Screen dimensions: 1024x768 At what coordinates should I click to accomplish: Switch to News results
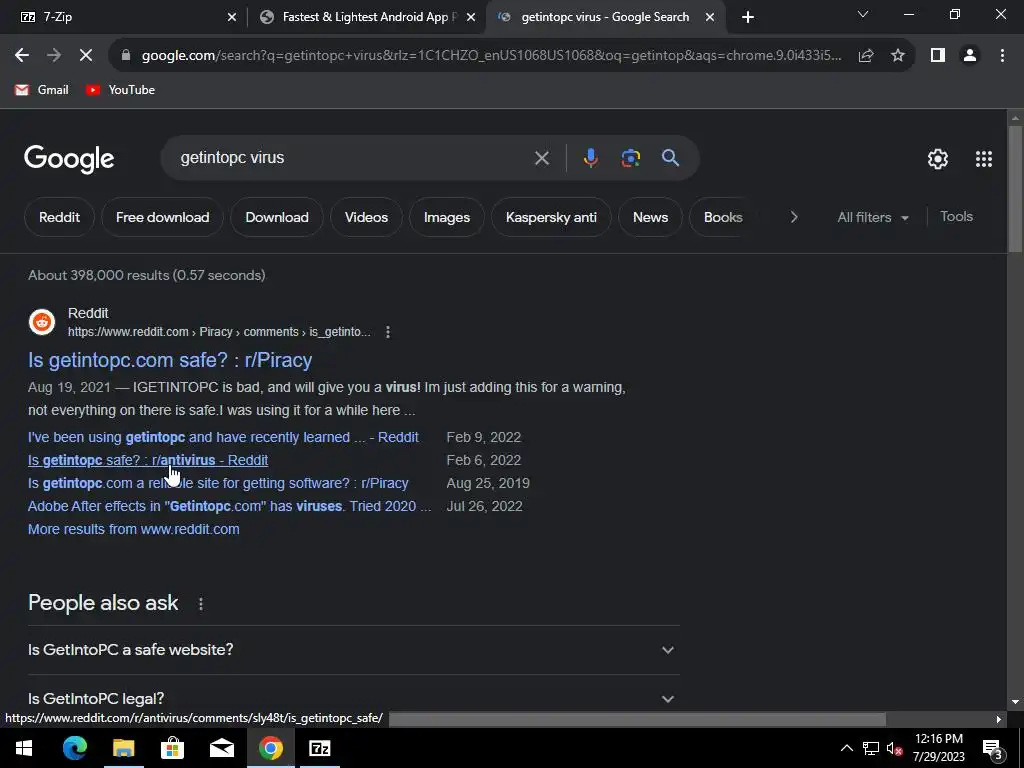point(650,217)
